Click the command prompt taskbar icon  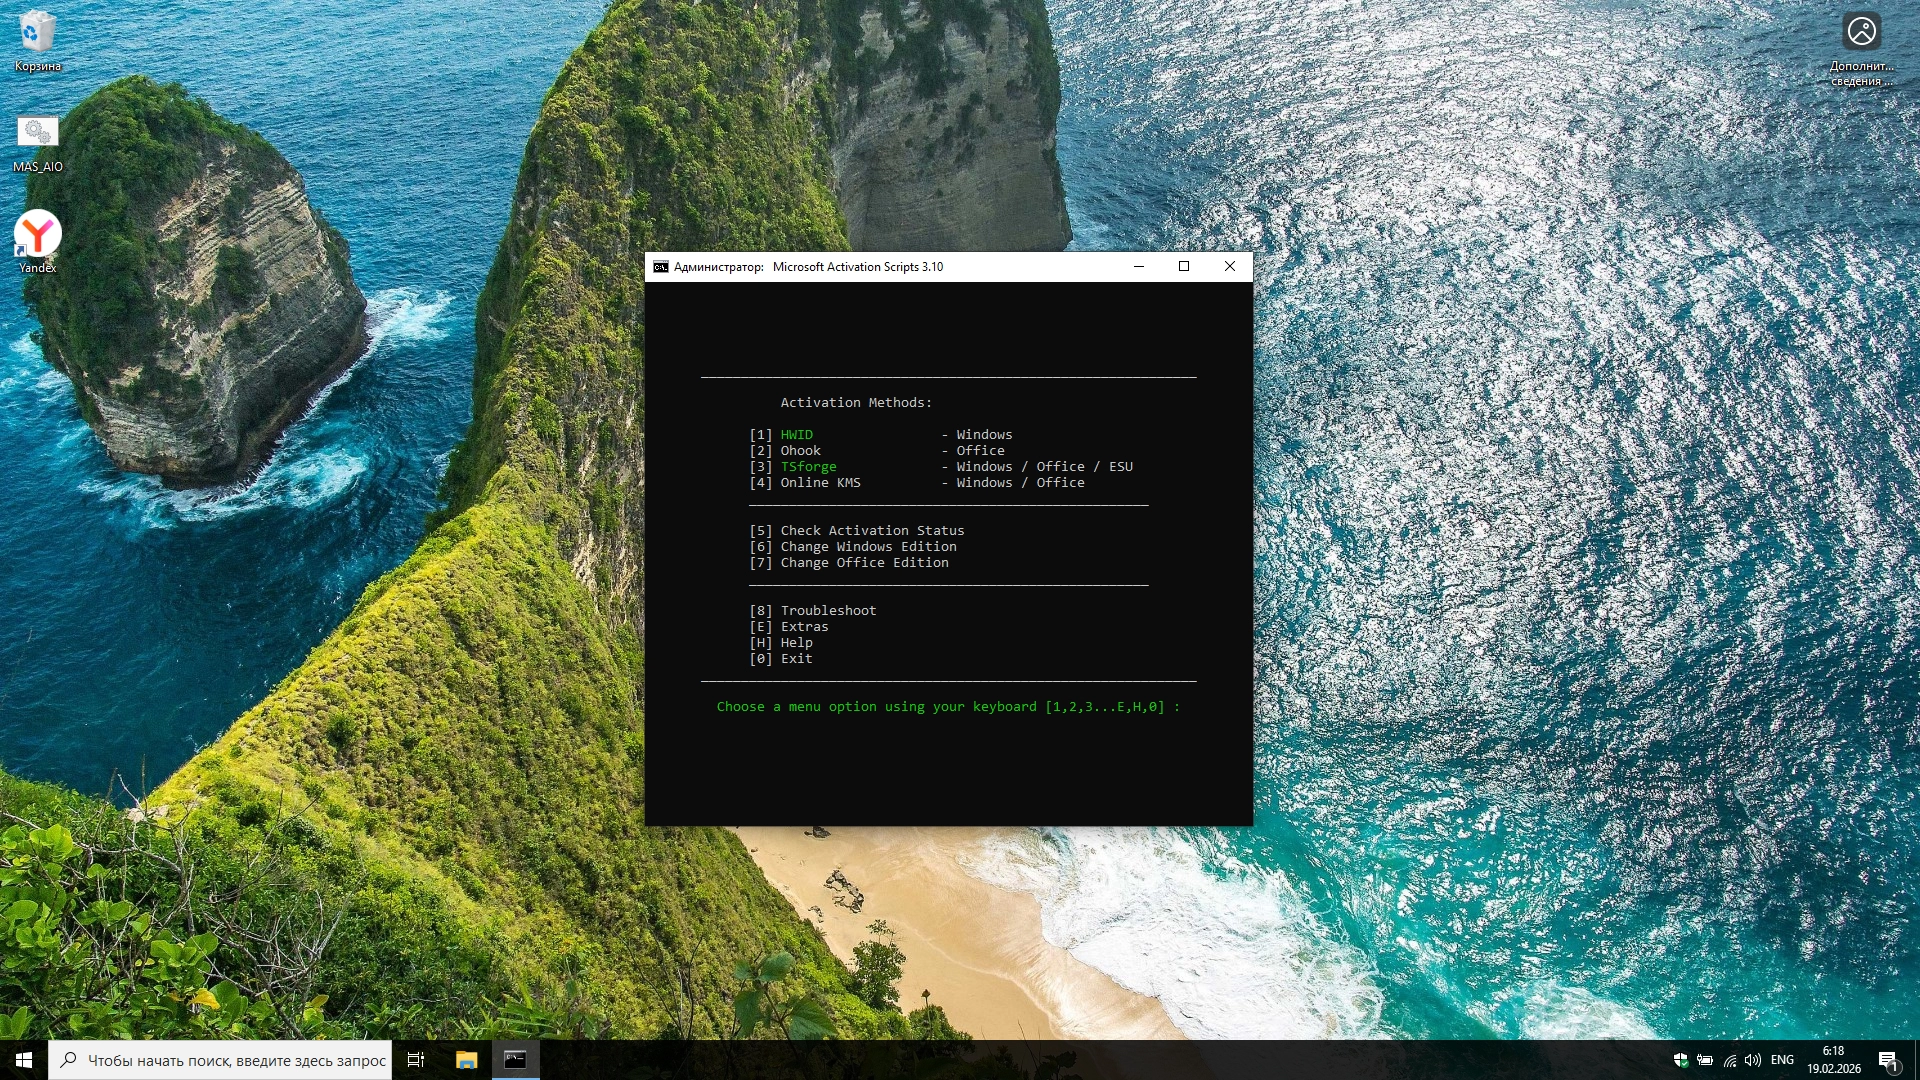515,1060
